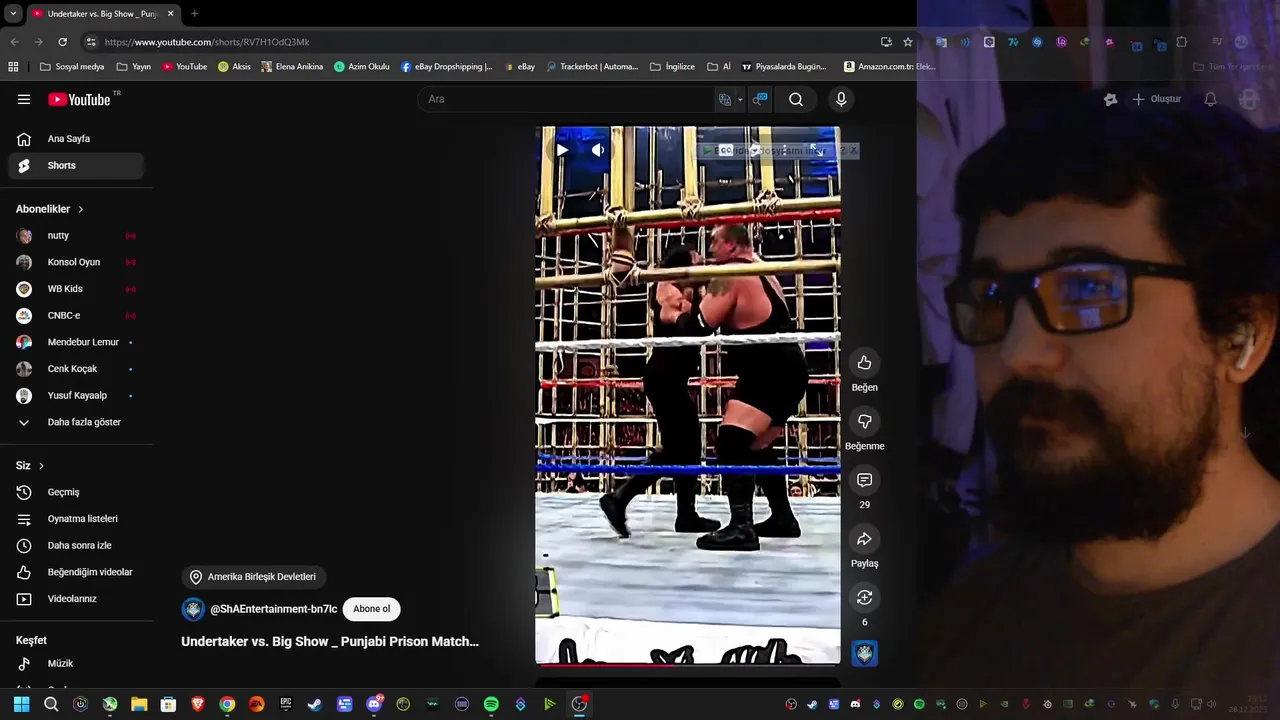Expand Daha fazla göster subscriptions list
The width and height of the screenshot is (1280, 720).
76,422
